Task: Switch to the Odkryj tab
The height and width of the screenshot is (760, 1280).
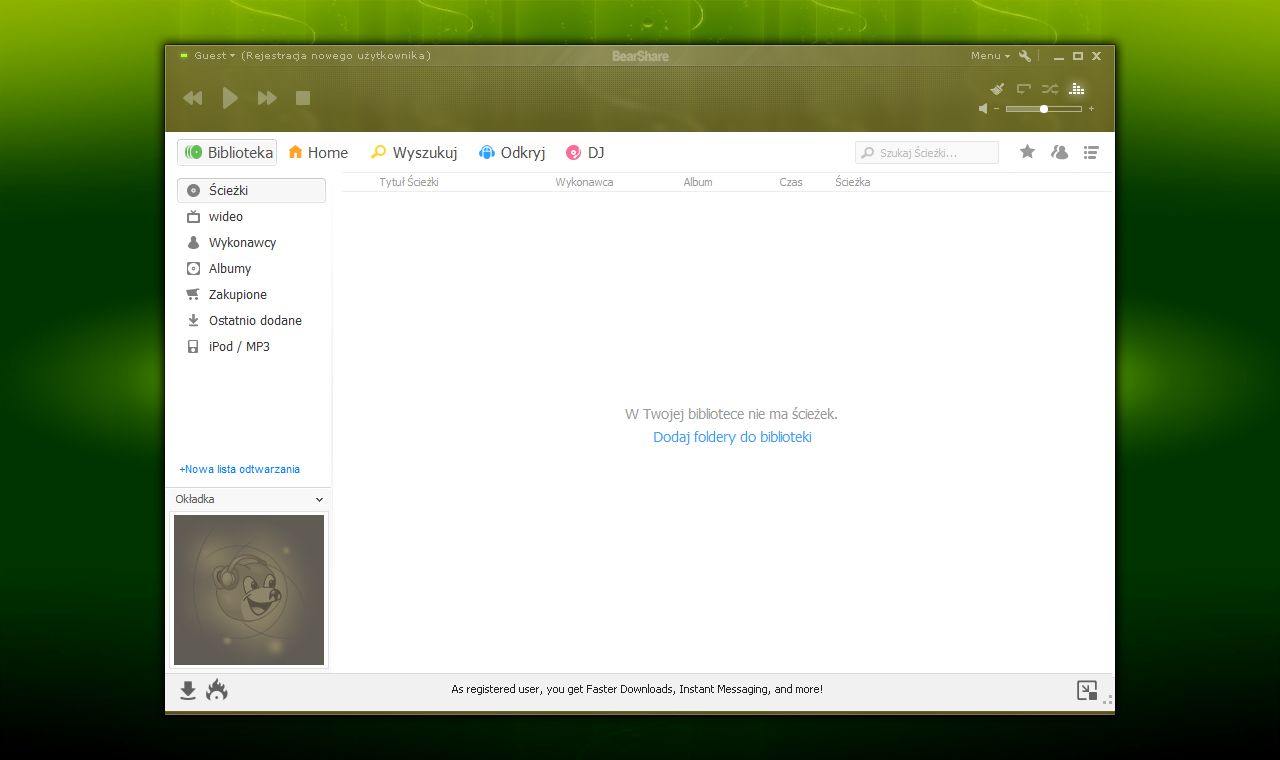Action: 512,152
